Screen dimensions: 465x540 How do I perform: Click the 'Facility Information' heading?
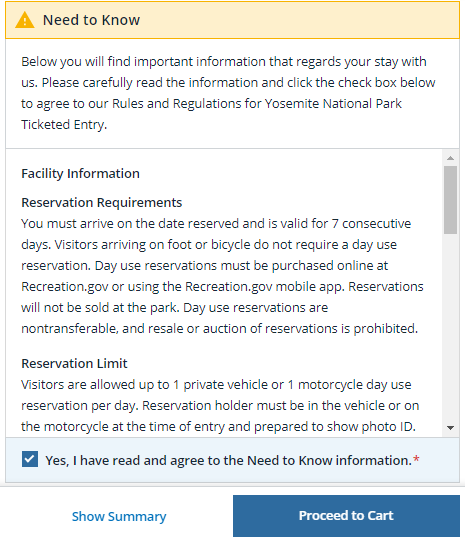[81, 174]
